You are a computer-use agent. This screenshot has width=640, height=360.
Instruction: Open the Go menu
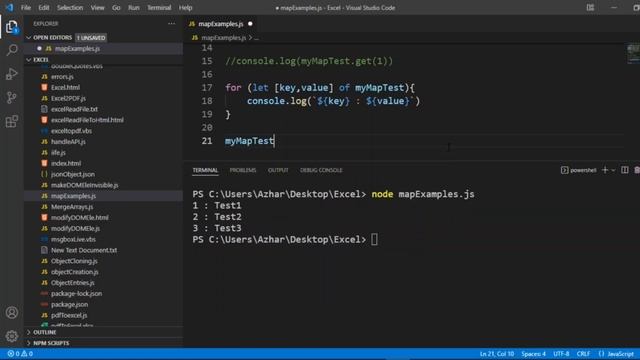tap(116, 8)
